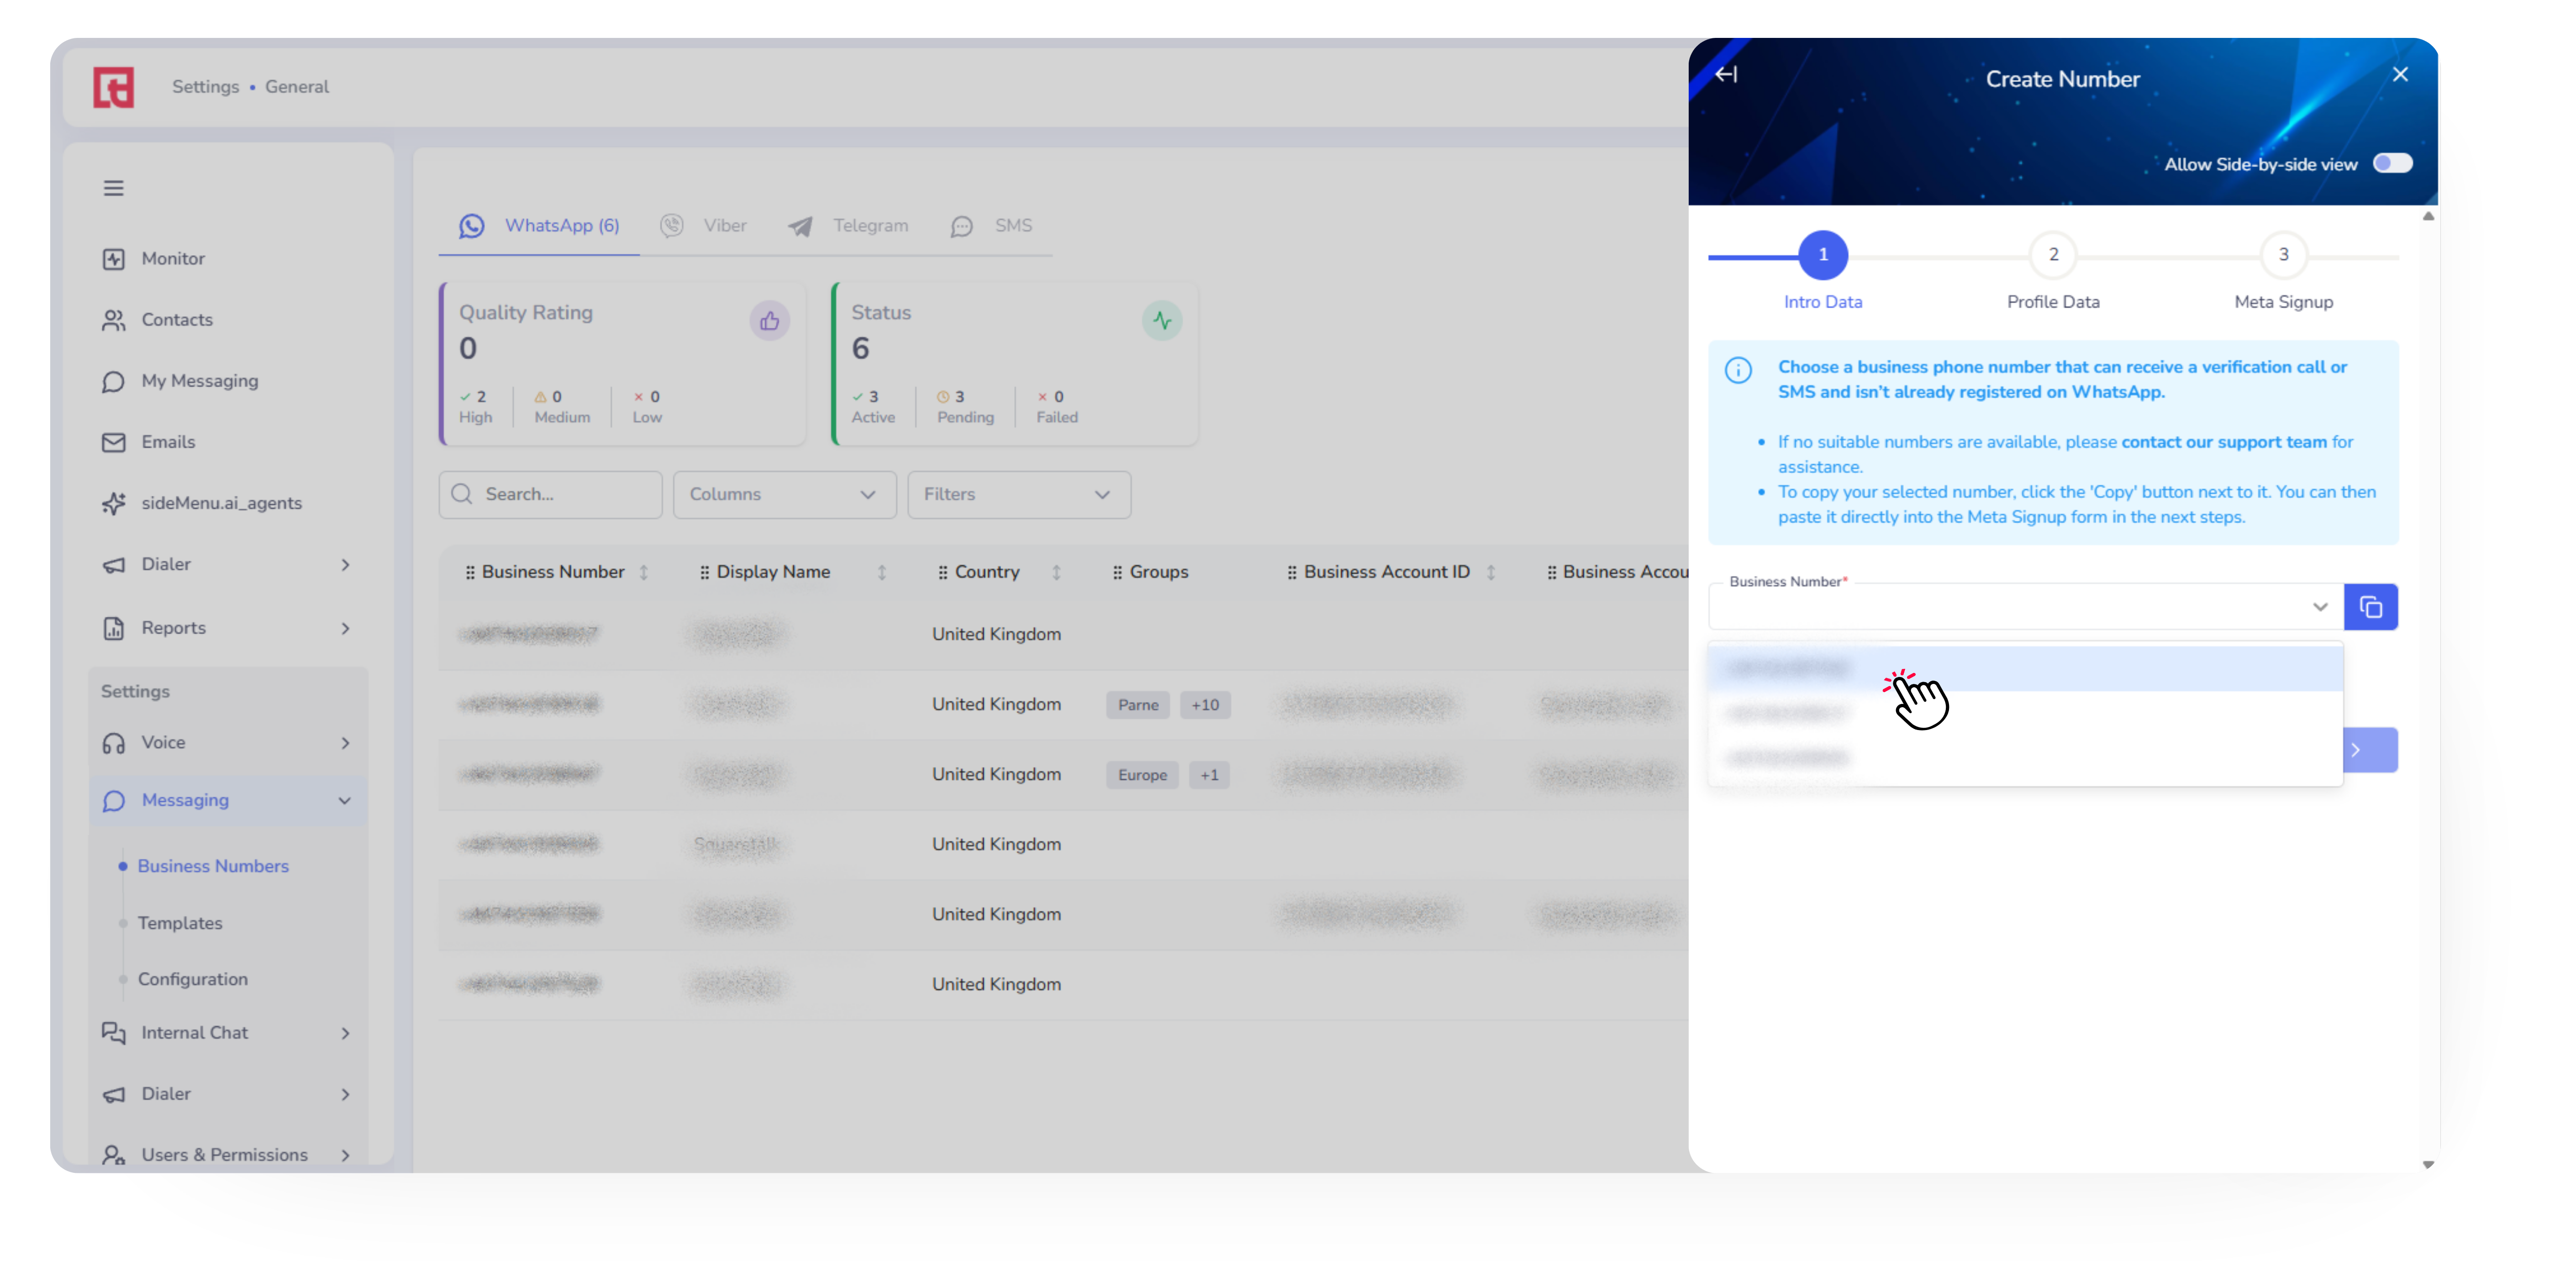
Task: Open the Filters dropdown
Action: [1018, 494]
